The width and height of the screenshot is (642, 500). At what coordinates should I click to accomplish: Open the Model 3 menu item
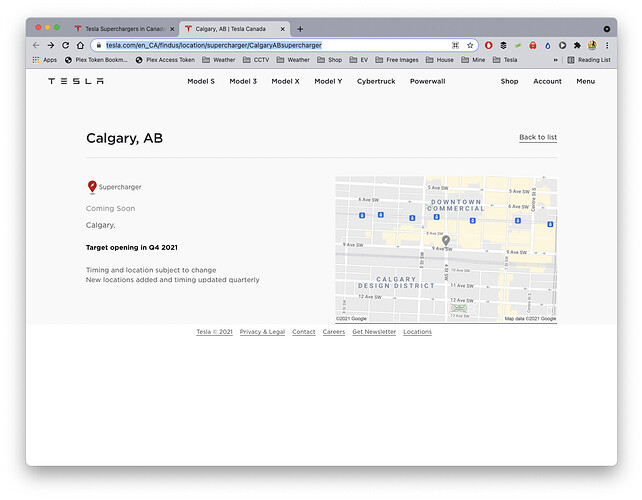tap(243, 81)
